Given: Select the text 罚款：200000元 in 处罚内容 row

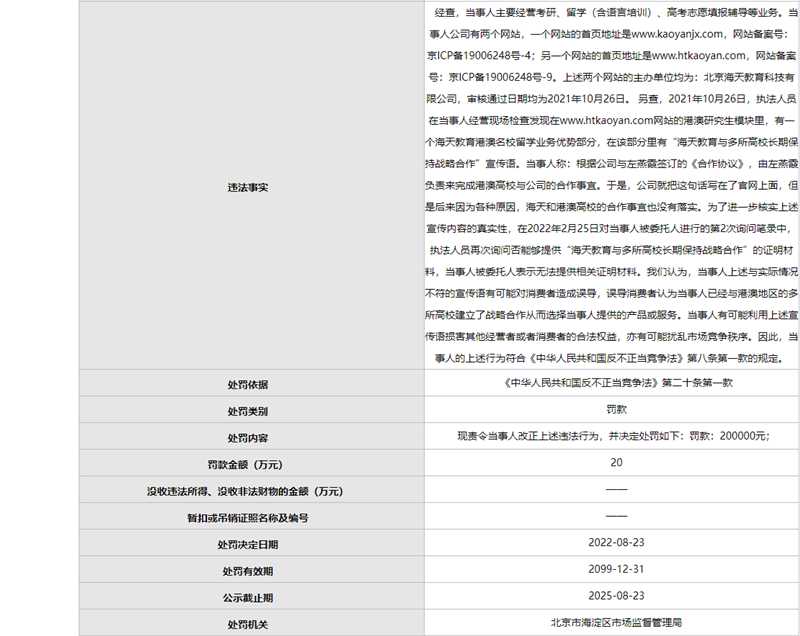Looking at the screenshot, I should coord(727,436).
